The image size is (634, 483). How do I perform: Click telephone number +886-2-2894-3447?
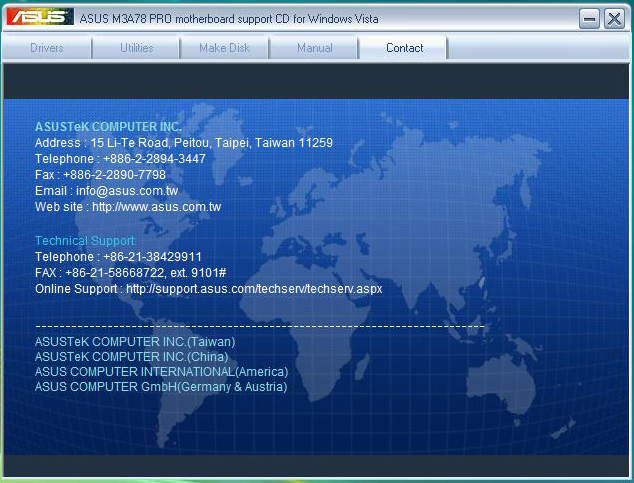(154, 159)
